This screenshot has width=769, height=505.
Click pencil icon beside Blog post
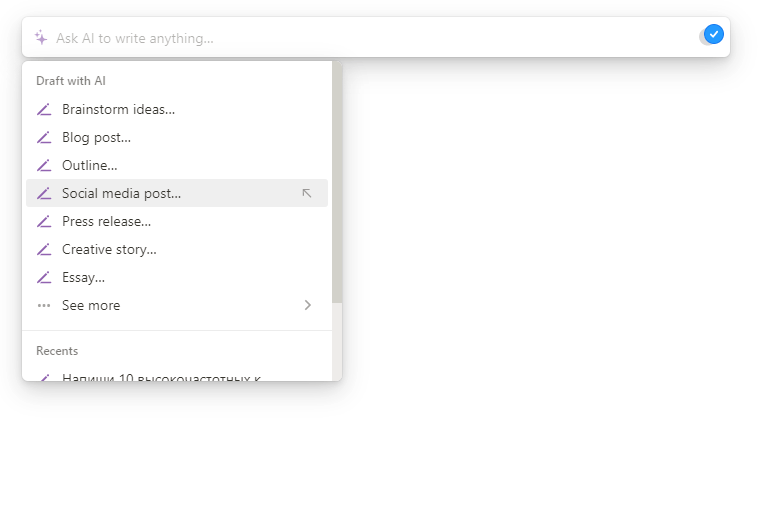44,137
